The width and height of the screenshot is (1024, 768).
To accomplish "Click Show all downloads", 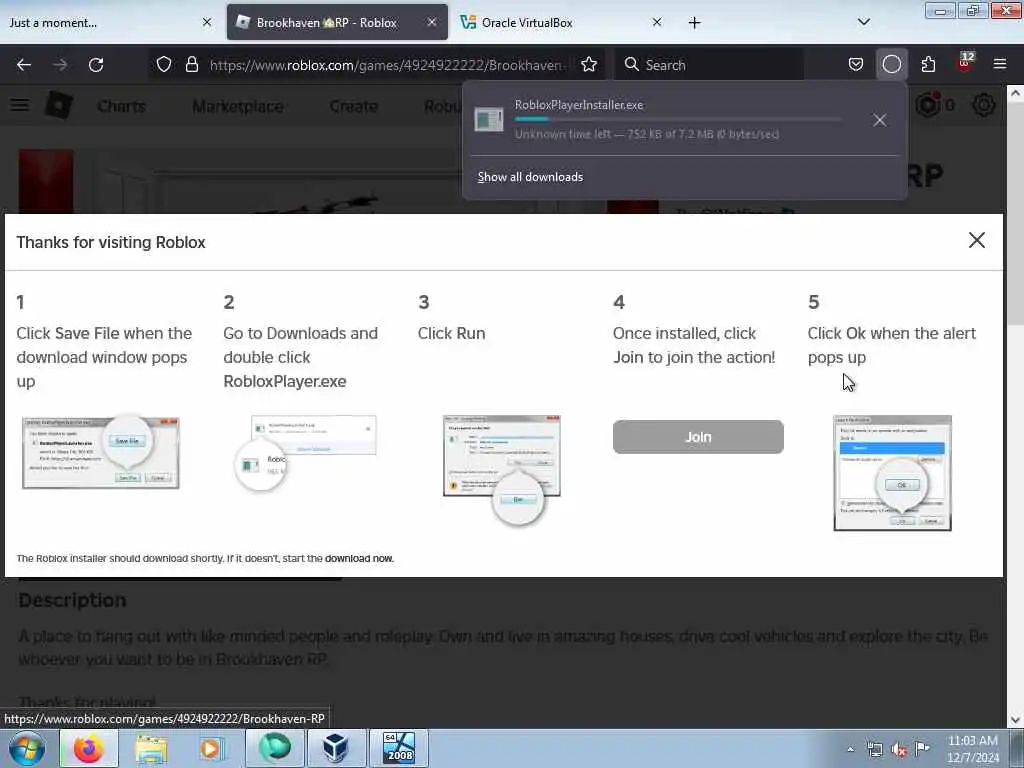I will pyautogui.click(x=530, y=177).
